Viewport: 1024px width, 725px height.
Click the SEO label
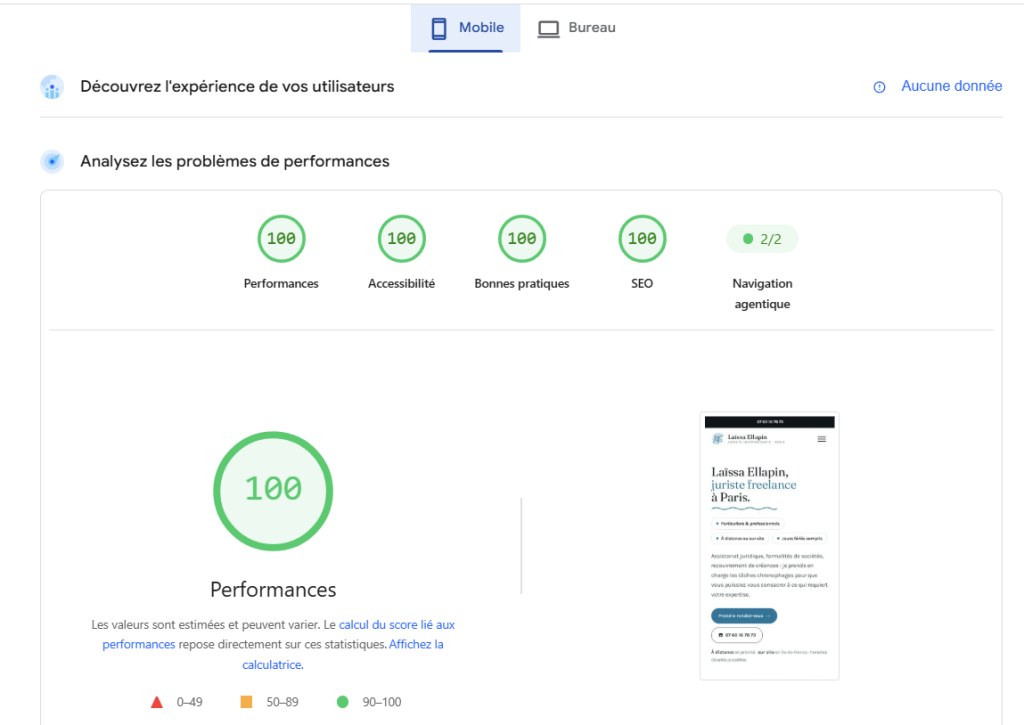coord(642,283)
